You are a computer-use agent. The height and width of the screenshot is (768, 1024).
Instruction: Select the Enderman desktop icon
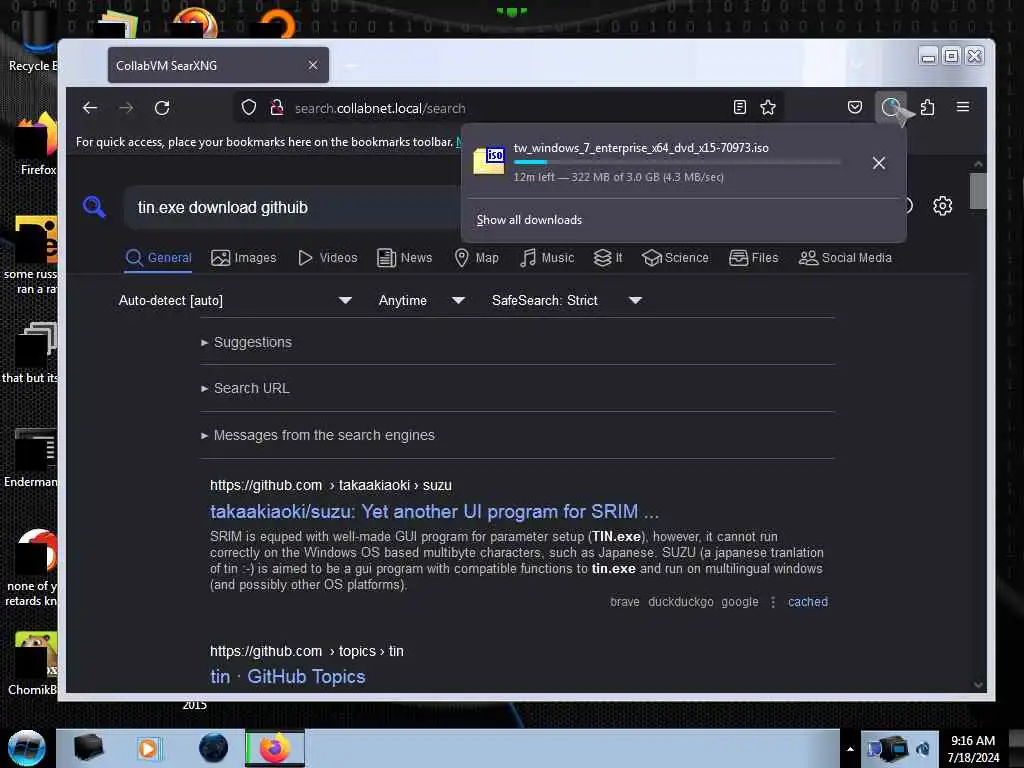(x=33, y=456)
